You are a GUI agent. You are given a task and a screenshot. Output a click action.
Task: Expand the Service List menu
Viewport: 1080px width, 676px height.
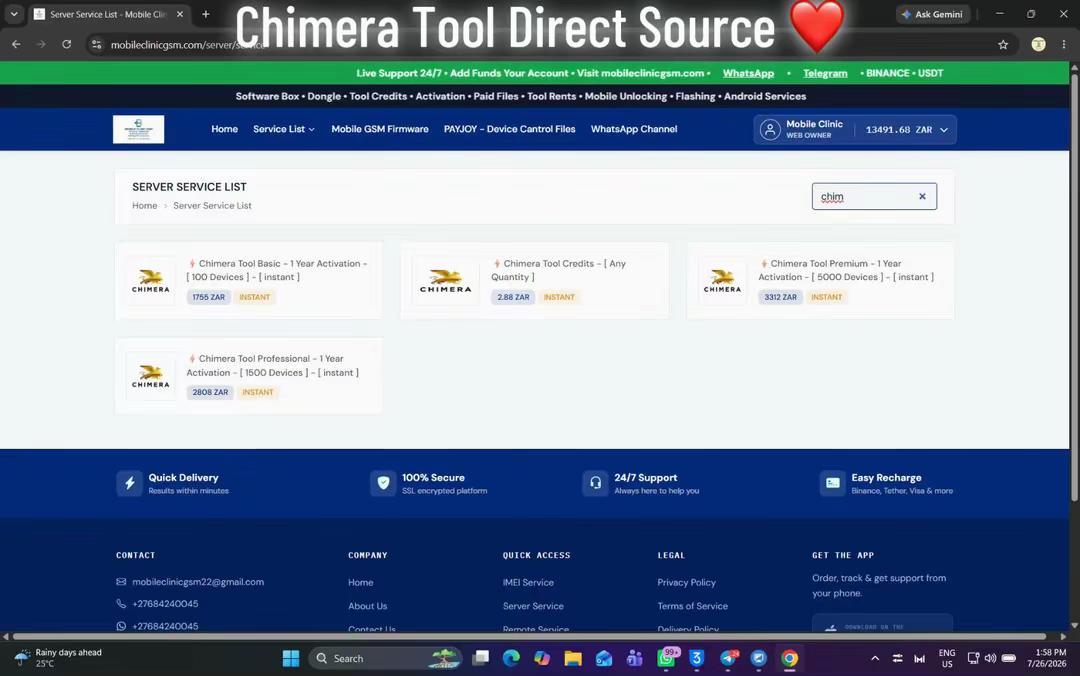(x=284, y=129)
